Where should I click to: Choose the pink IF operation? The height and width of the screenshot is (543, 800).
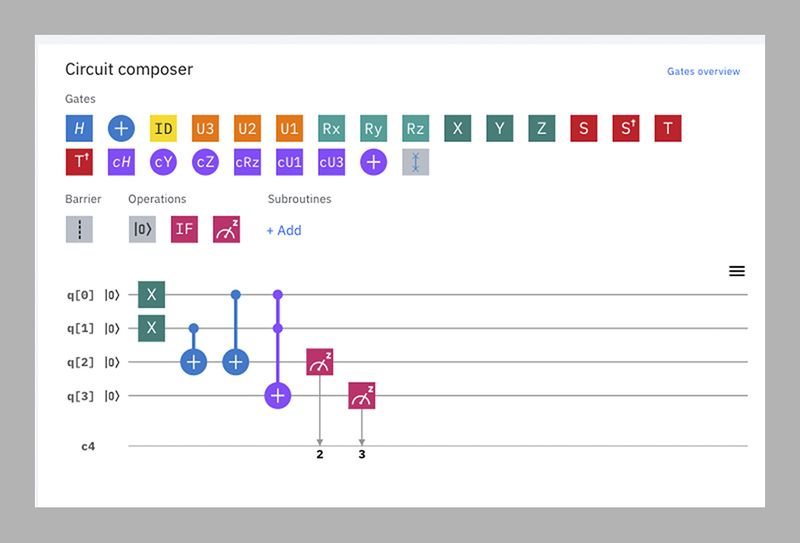184,229
